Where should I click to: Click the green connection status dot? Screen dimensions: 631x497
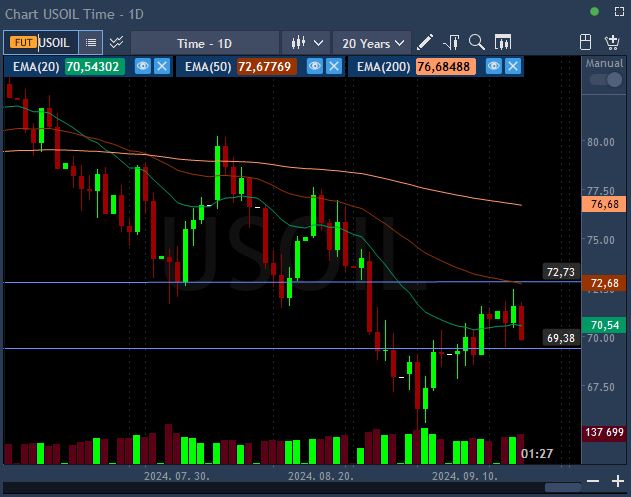click(x=594, y=12)
